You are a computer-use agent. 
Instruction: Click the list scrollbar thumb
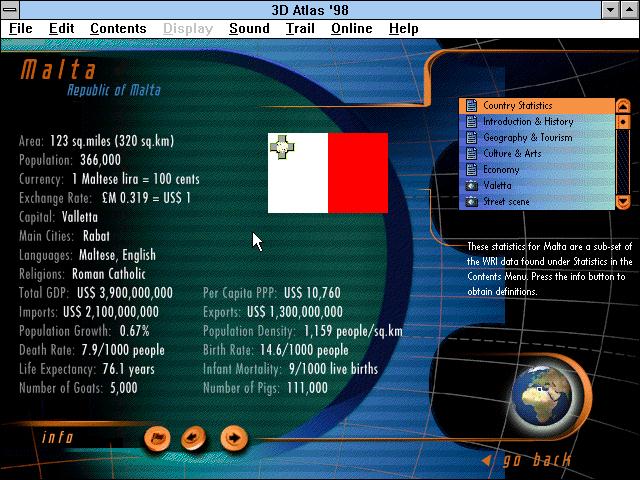tap(623, 122)
